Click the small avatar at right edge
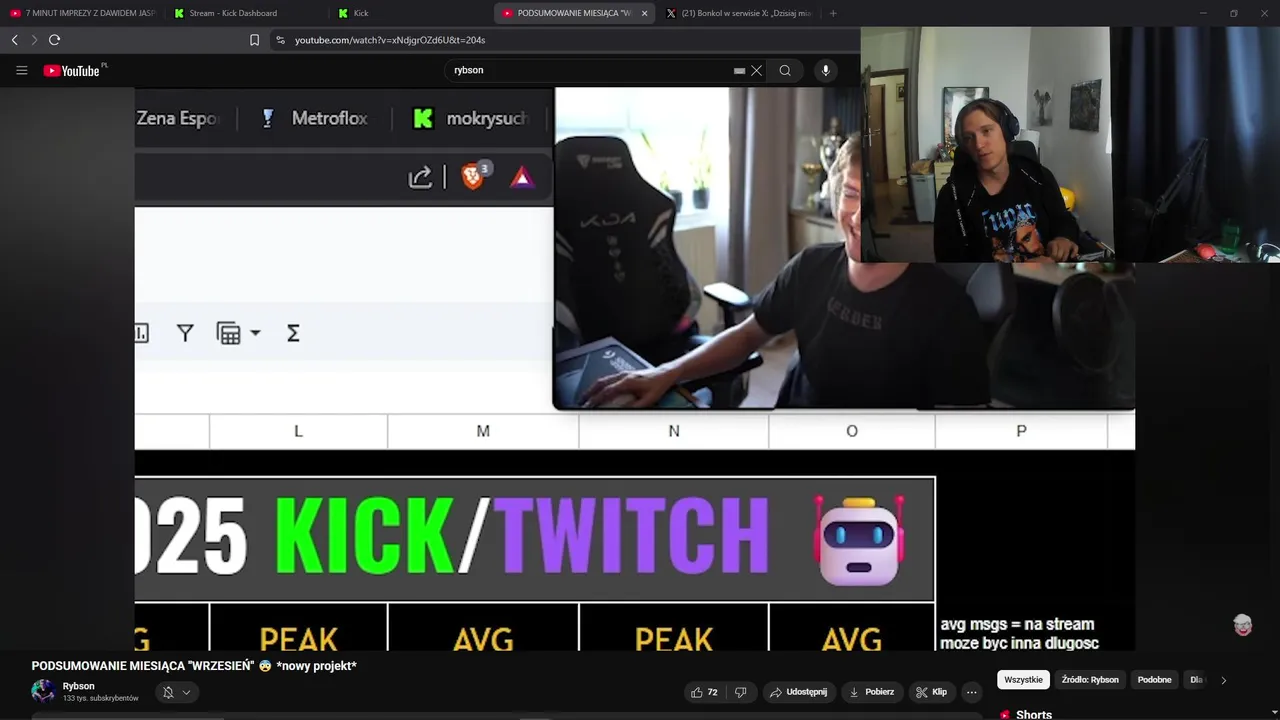1280x720 pixels. (1243, 625)
